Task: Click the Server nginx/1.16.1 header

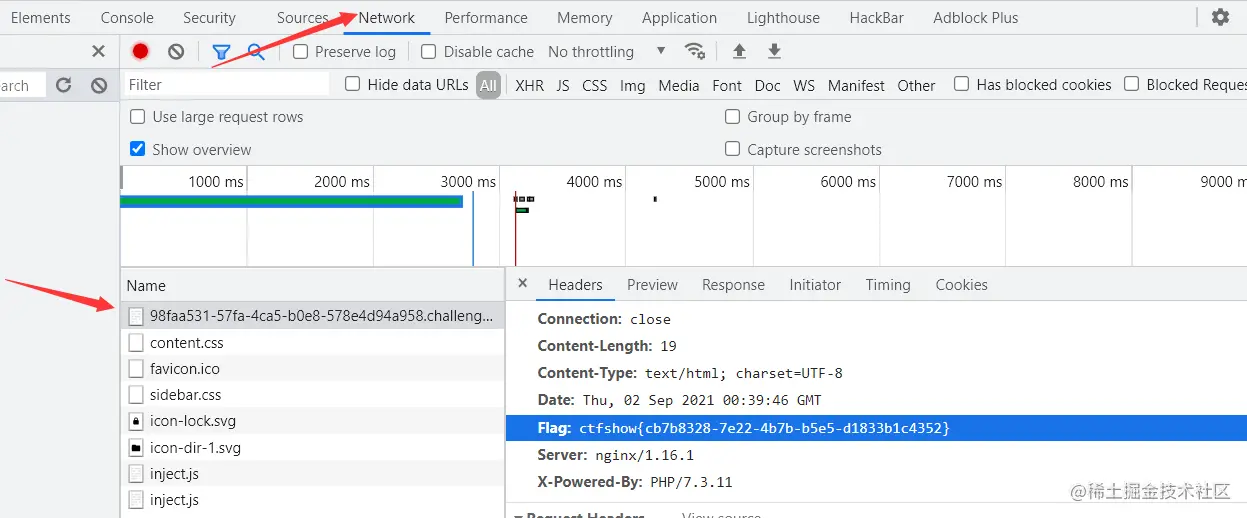Action: pyautogui.click(x=616, y=455)
